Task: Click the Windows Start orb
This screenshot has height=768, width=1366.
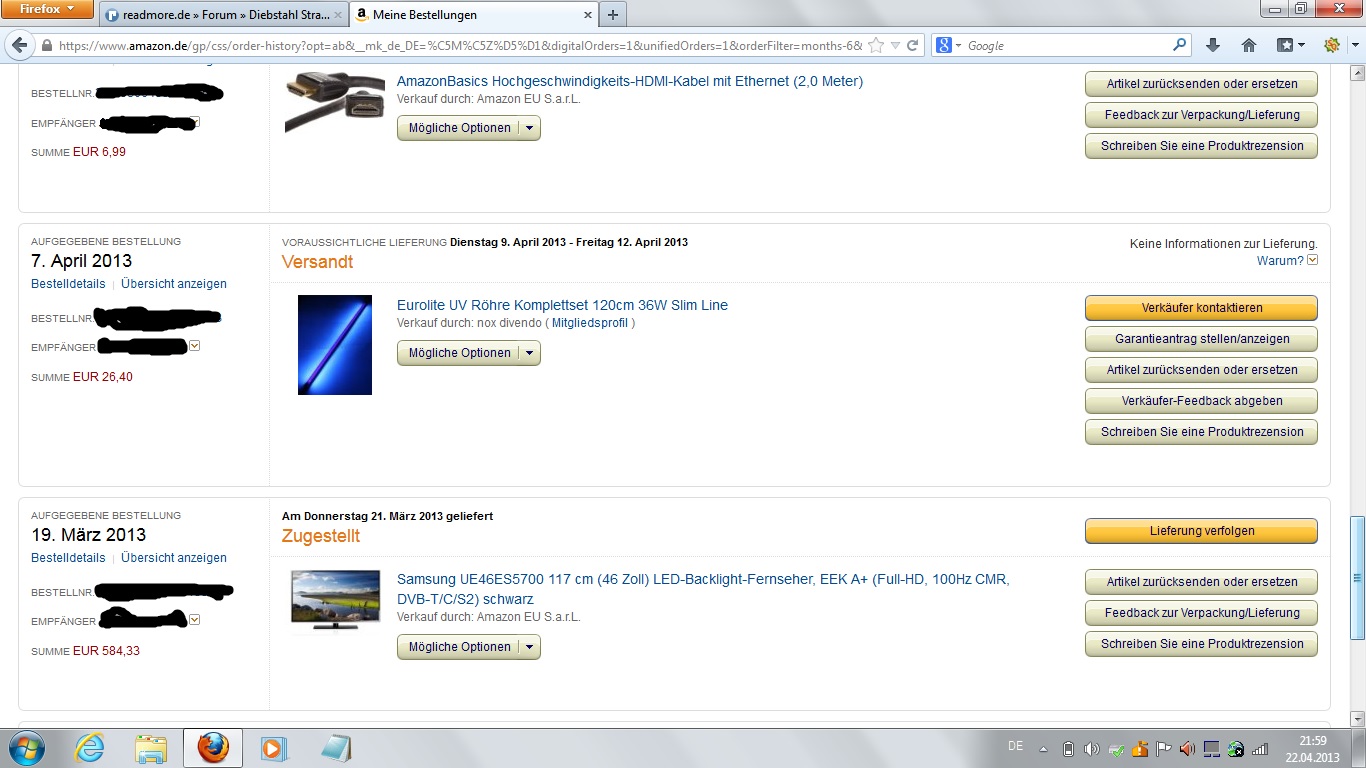Action: click(x=25, y=748)
